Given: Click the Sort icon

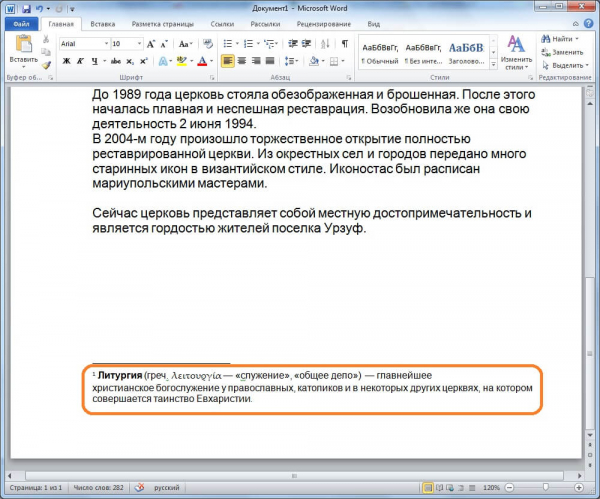Looking at the screenshot, I should pyautogui.click(x=325, y=44).
